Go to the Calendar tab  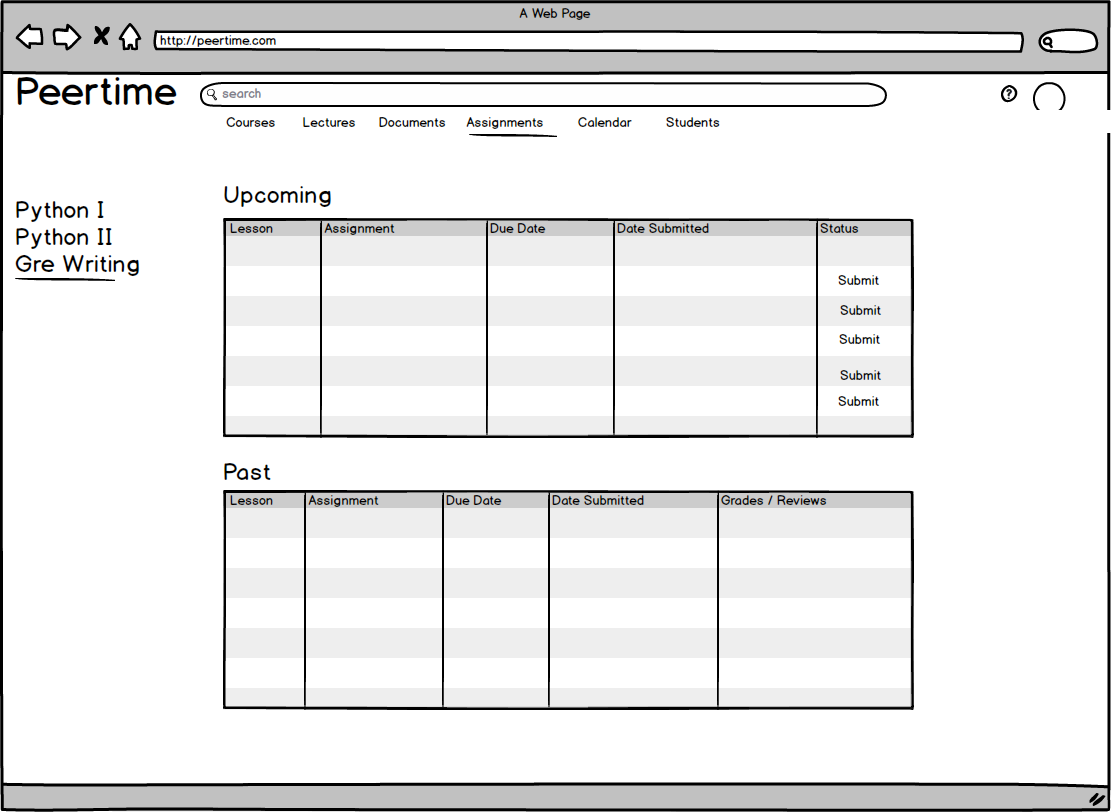coord(605,123)
